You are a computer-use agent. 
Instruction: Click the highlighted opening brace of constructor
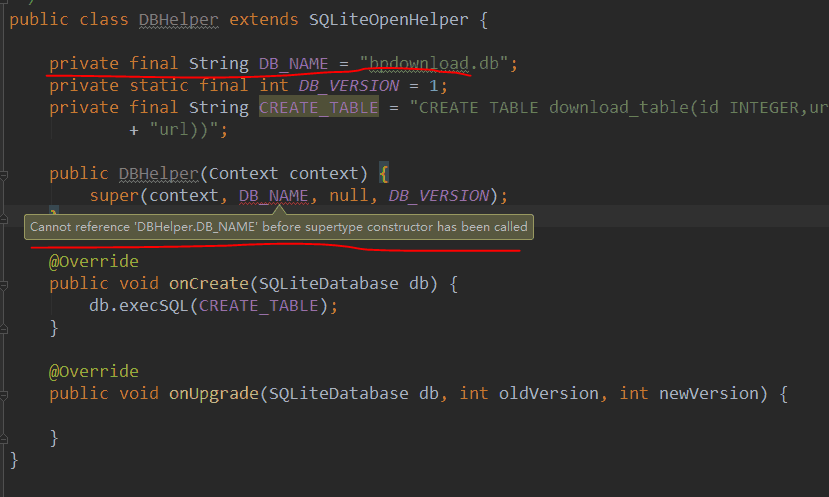[384, 173]
